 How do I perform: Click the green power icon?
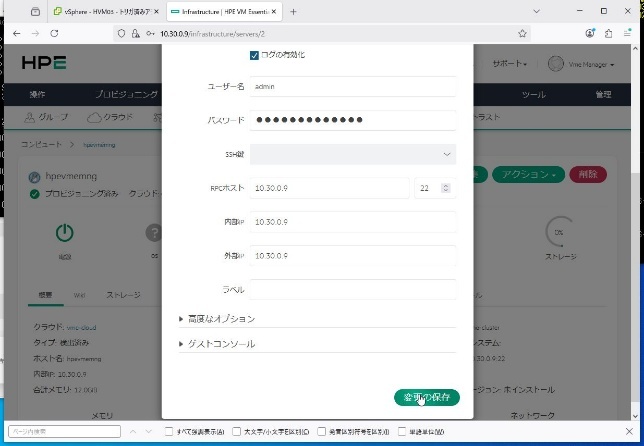click(x=64, y=233)
